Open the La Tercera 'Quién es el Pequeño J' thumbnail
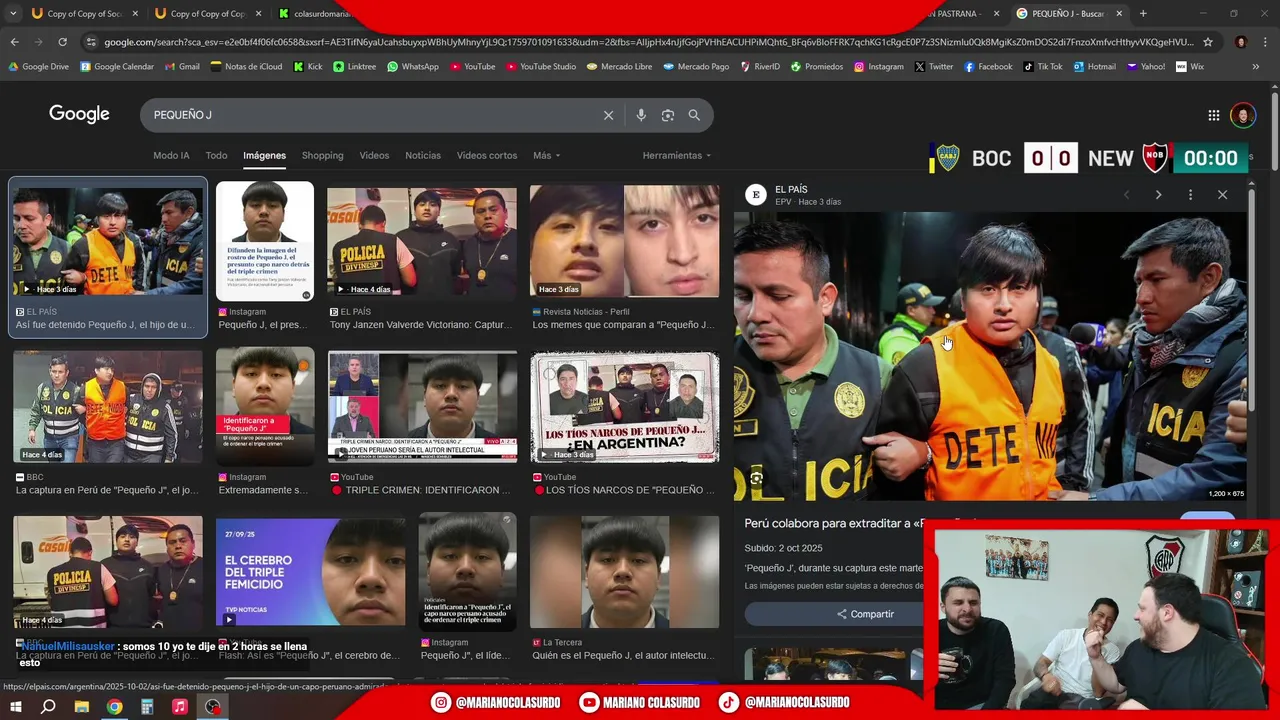1280x720 pixels. [x=624, y=572]
